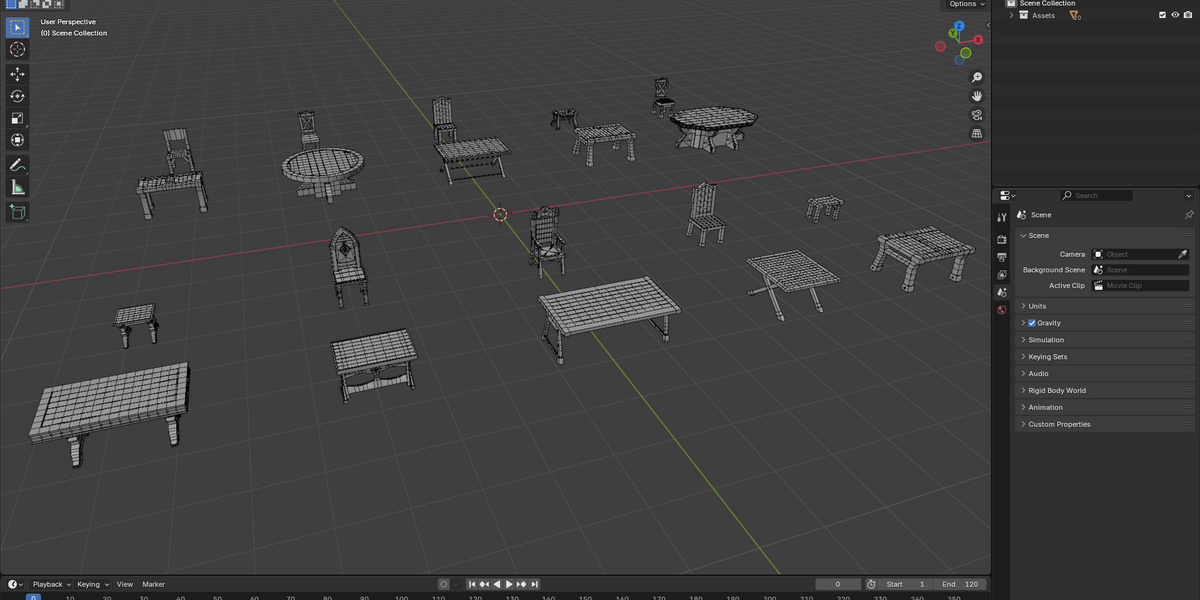1200x600 pixels.
Task: Open the Marker menu
Action: click(x=153, y=584)
